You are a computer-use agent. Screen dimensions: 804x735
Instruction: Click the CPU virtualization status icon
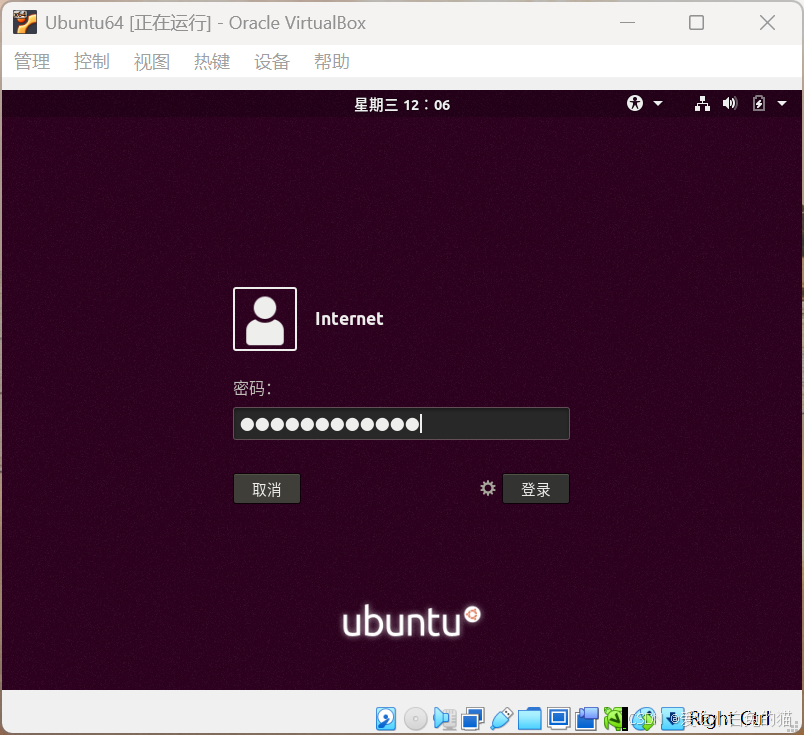point(615,719)
